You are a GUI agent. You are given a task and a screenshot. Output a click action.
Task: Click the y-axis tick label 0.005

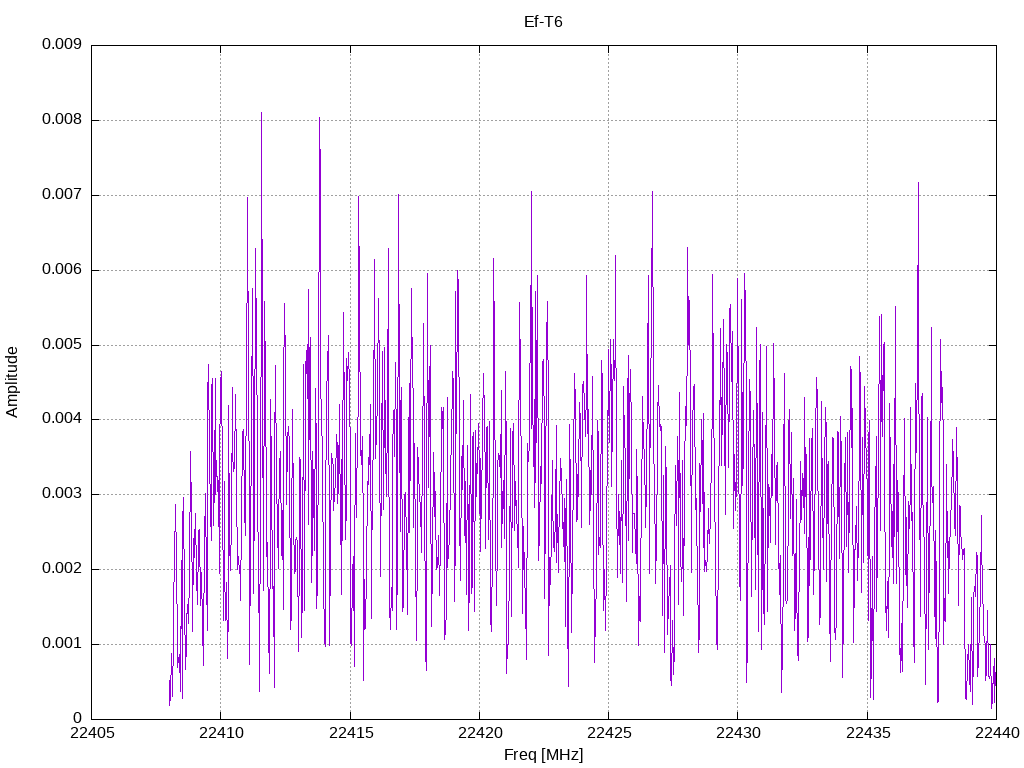coord(62,345)
